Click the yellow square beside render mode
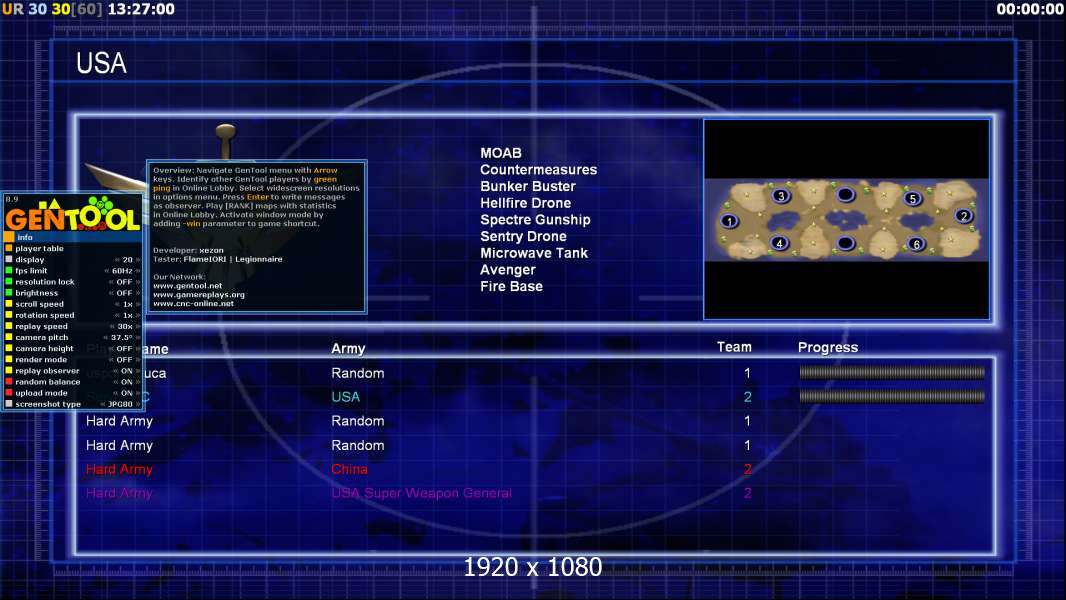The image size is (1066, 600). coord(9,359)
